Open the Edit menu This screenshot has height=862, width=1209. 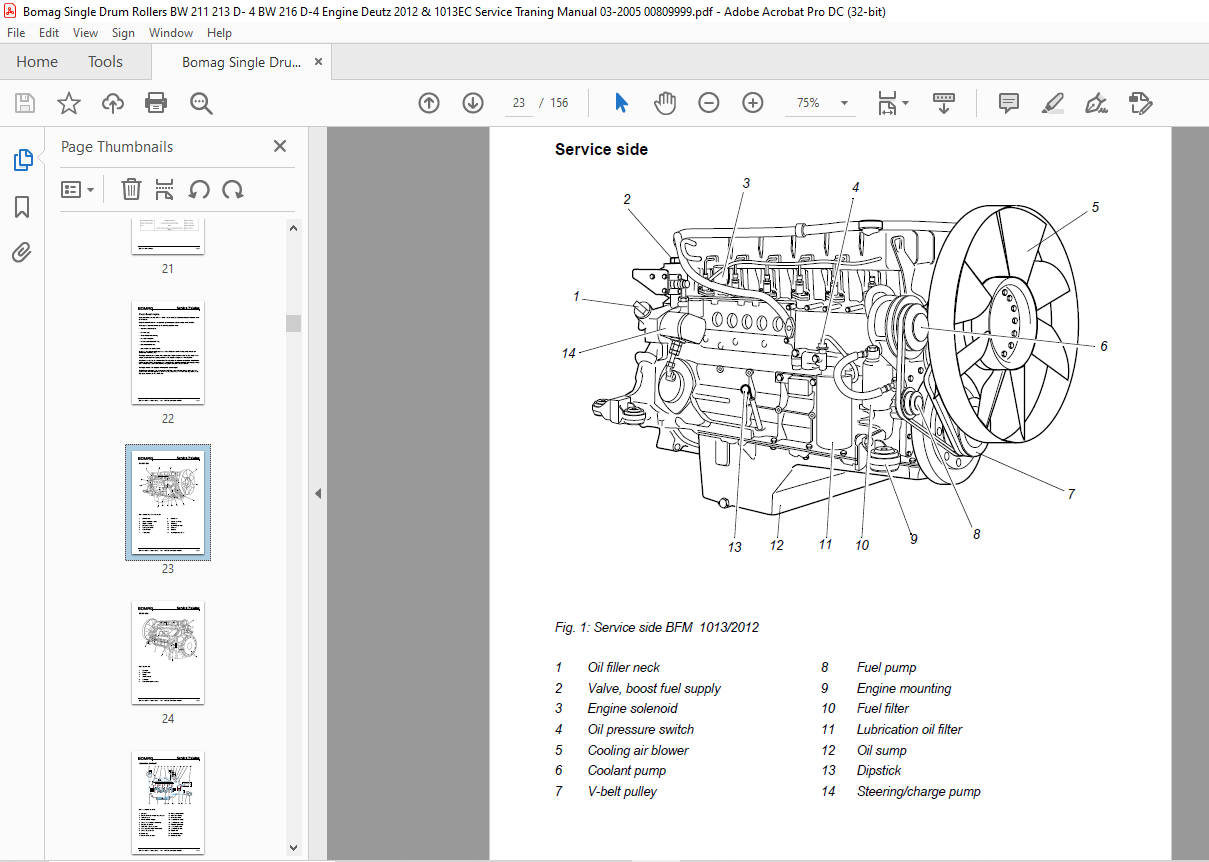click(x=49, y=33)
